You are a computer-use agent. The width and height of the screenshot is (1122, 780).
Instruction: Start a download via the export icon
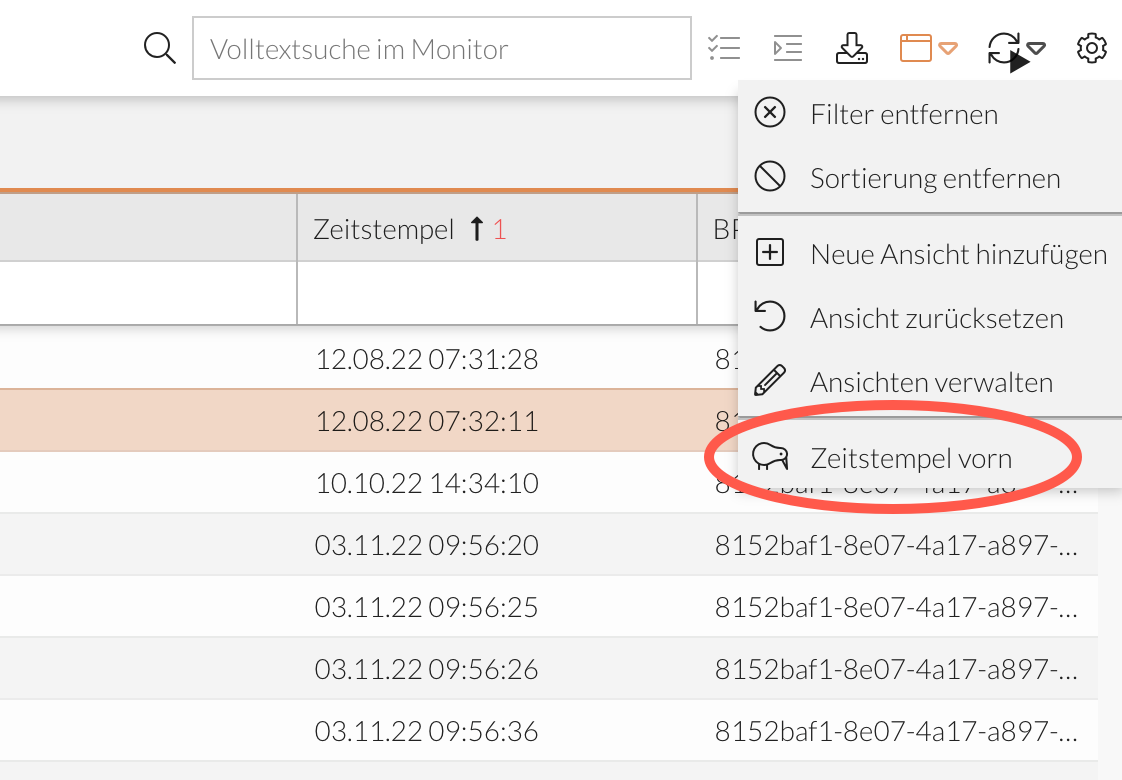(851, 47)
